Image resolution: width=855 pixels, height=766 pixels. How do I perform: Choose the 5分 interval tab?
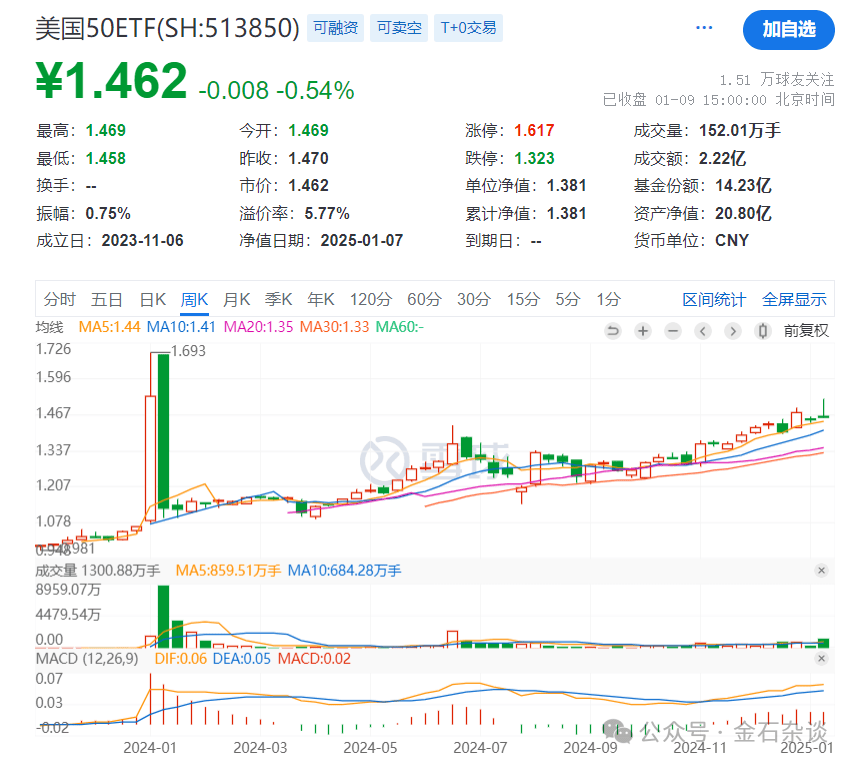coord(568,299)
